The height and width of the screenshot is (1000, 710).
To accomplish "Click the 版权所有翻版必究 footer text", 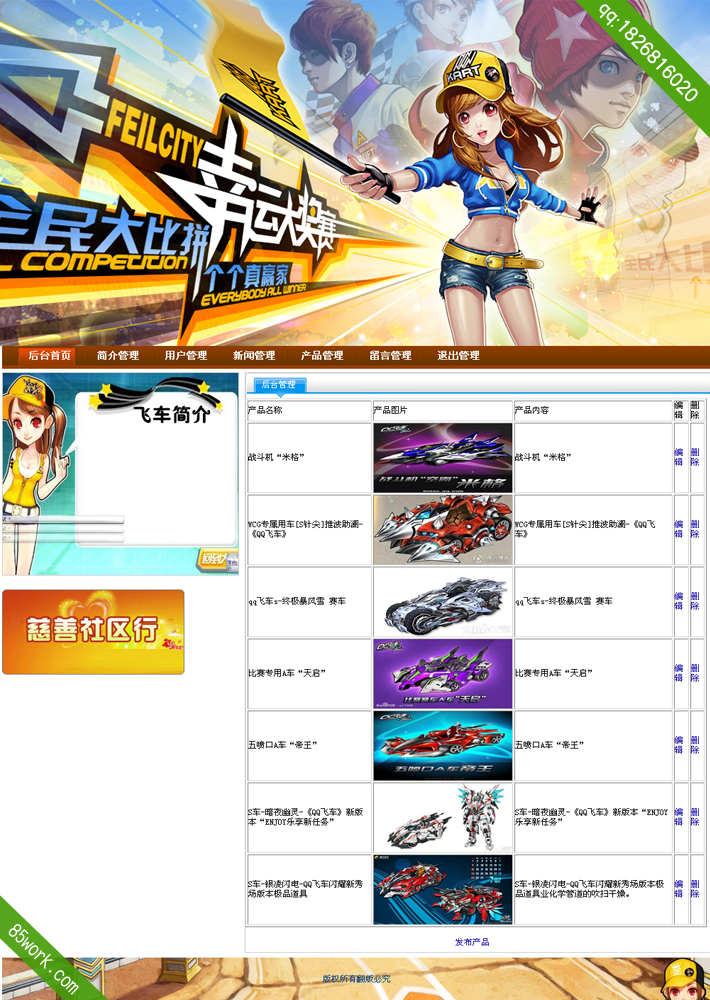I will click(356, 978).
